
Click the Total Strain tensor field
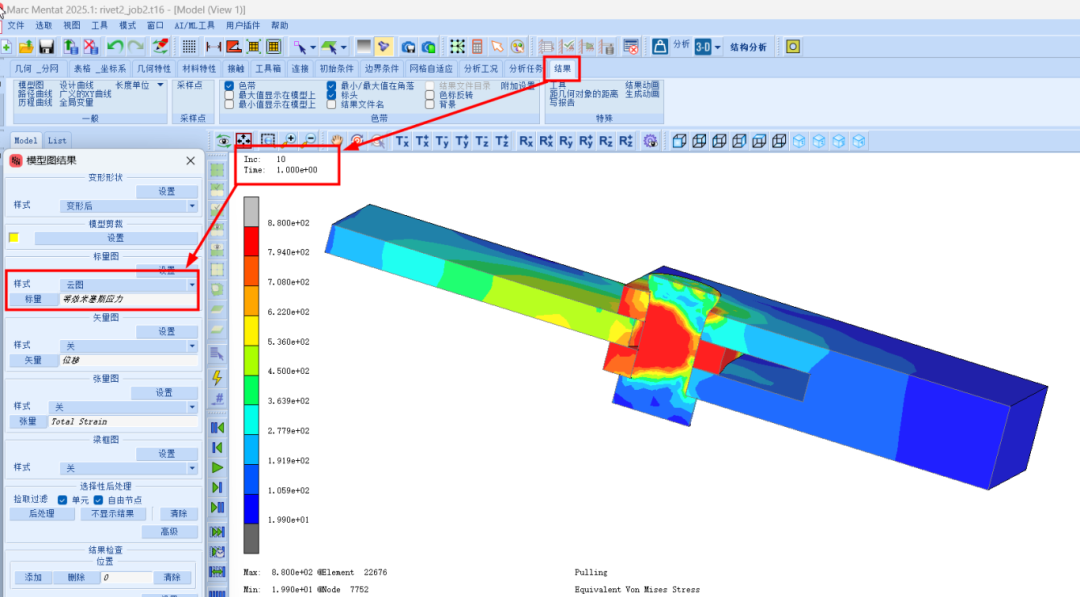pos(123,422)
